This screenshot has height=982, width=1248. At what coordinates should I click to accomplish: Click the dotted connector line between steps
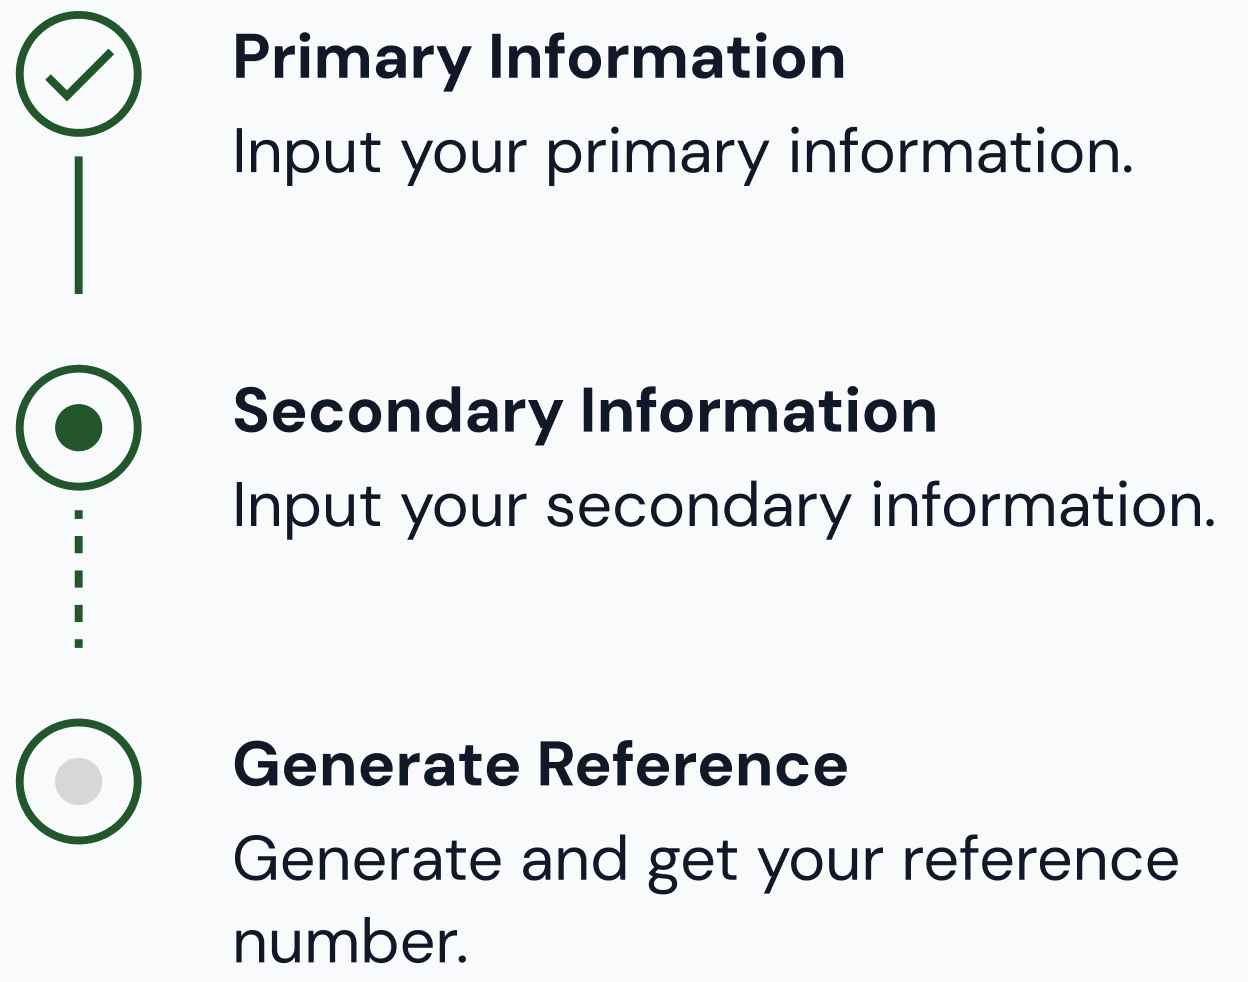[x=79, y=579]
